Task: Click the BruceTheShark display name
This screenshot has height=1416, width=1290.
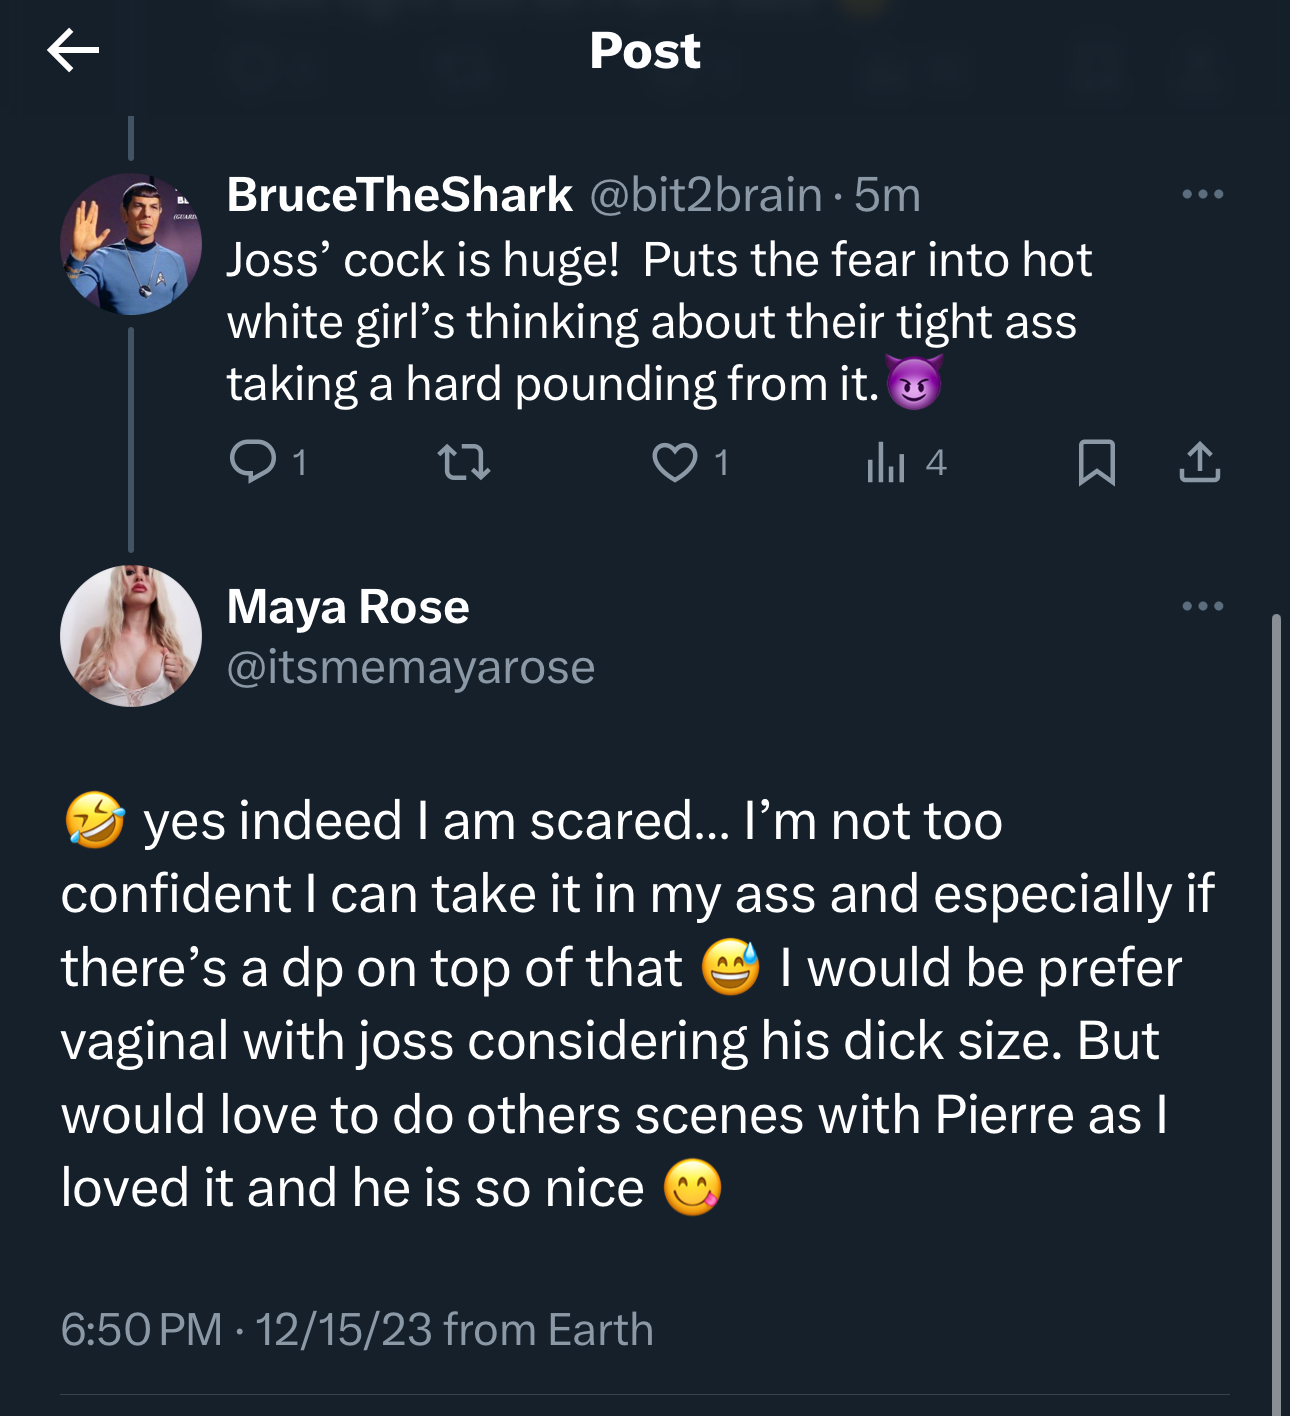Action: (399, 194)
